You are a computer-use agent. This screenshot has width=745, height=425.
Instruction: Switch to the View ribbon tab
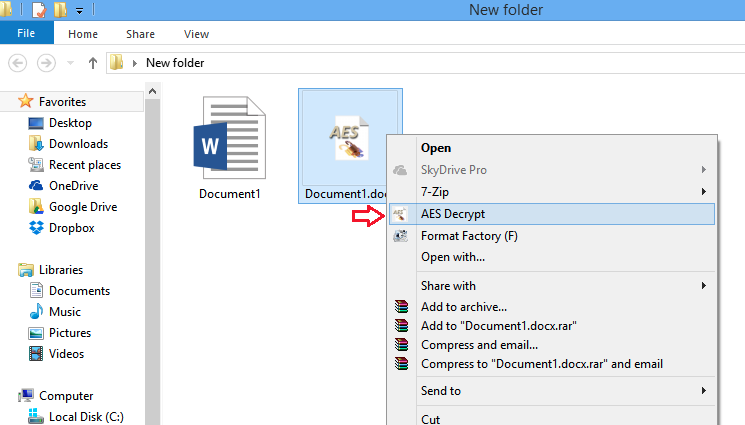196,34
